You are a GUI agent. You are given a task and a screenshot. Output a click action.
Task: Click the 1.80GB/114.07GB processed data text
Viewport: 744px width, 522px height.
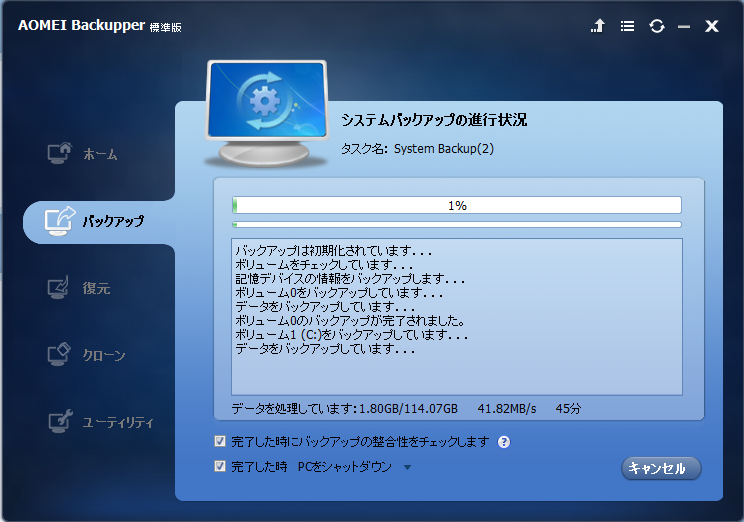[409, 409]
